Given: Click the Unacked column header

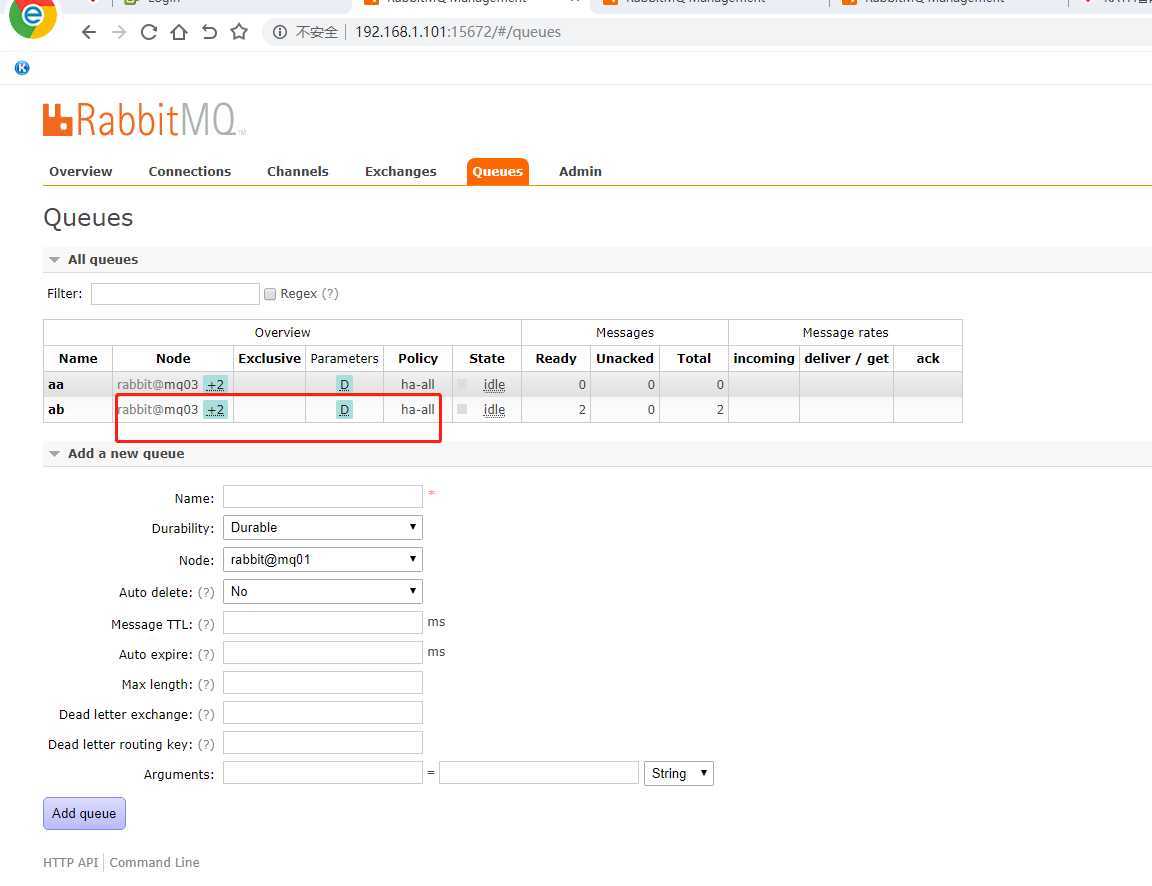Looking at the screenshot, I should pos(624,359).
